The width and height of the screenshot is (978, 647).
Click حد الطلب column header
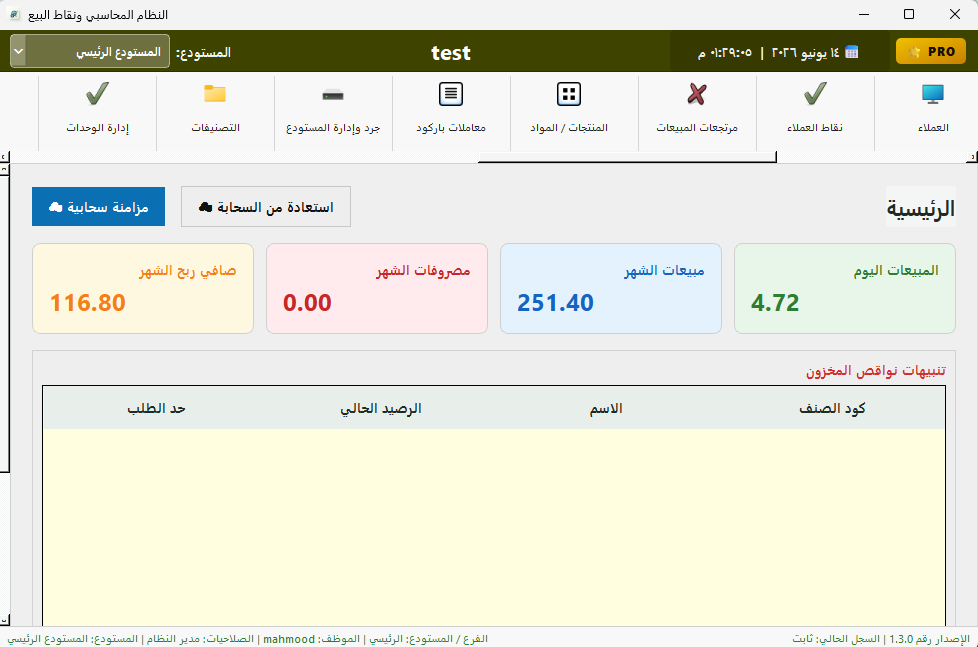point(156,408)
